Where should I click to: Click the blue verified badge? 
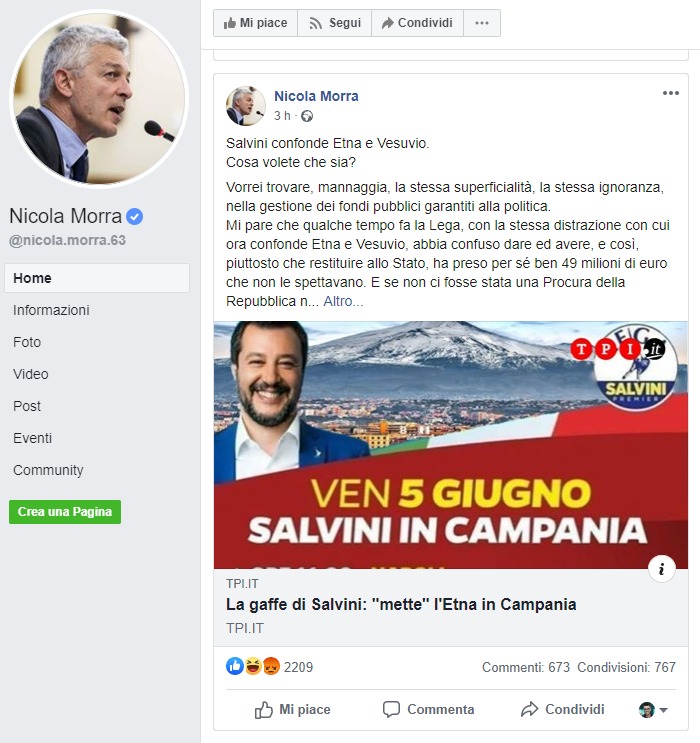135,217
